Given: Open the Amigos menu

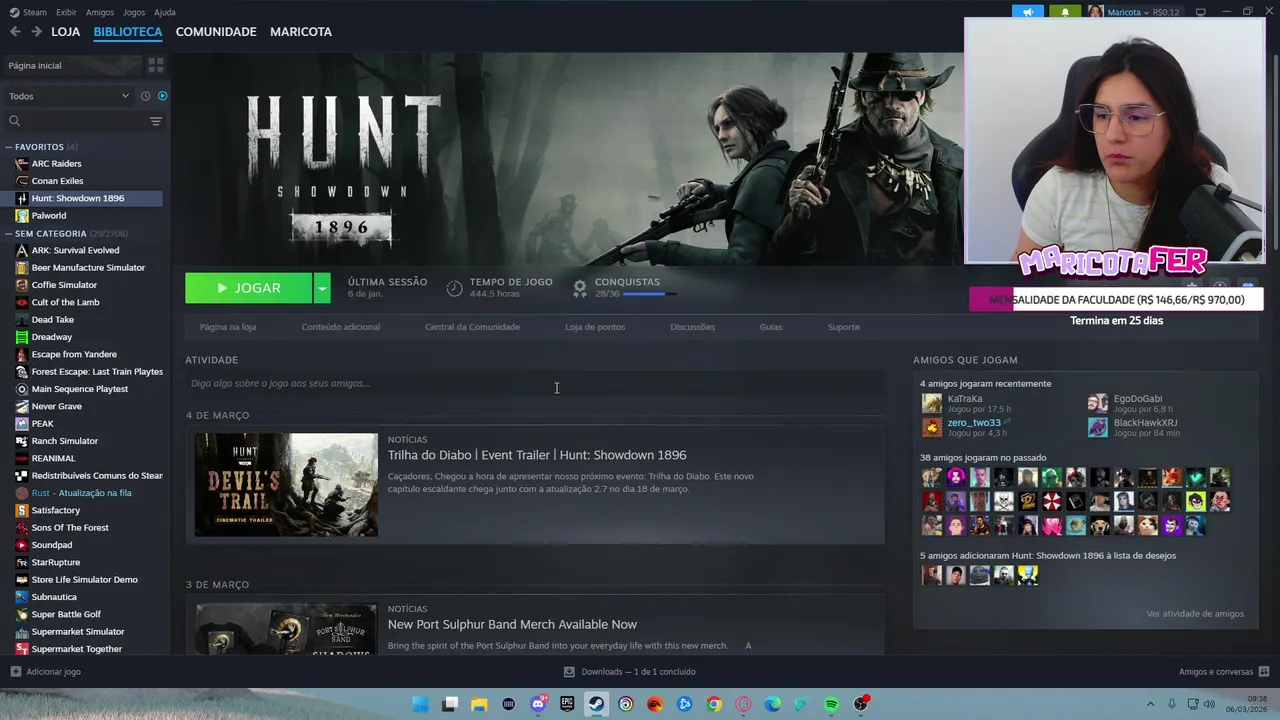Looking at the screenshot, I should [100, 12].
